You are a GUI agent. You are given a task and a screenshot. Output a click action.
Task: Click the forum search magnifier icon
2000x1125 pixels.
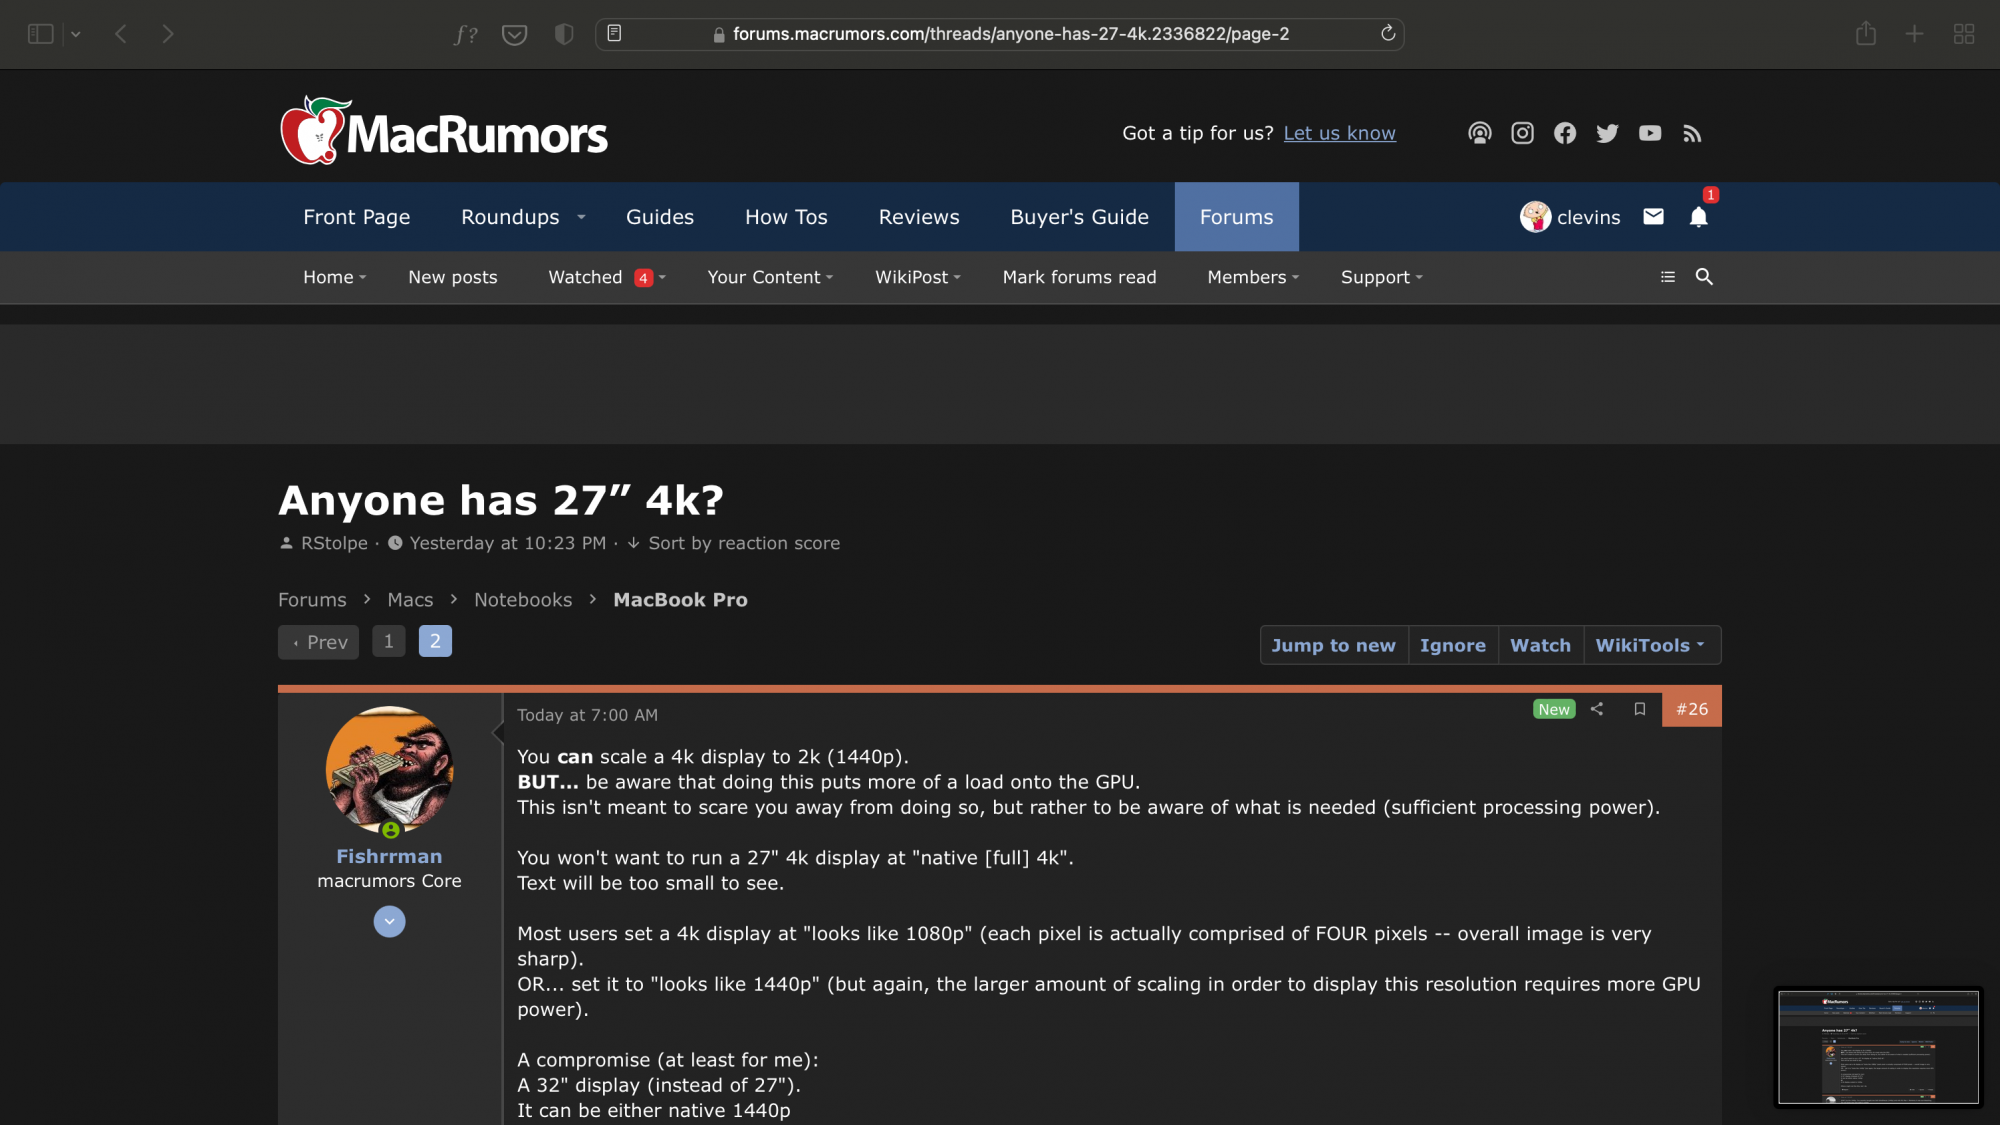coord(1704,277)
